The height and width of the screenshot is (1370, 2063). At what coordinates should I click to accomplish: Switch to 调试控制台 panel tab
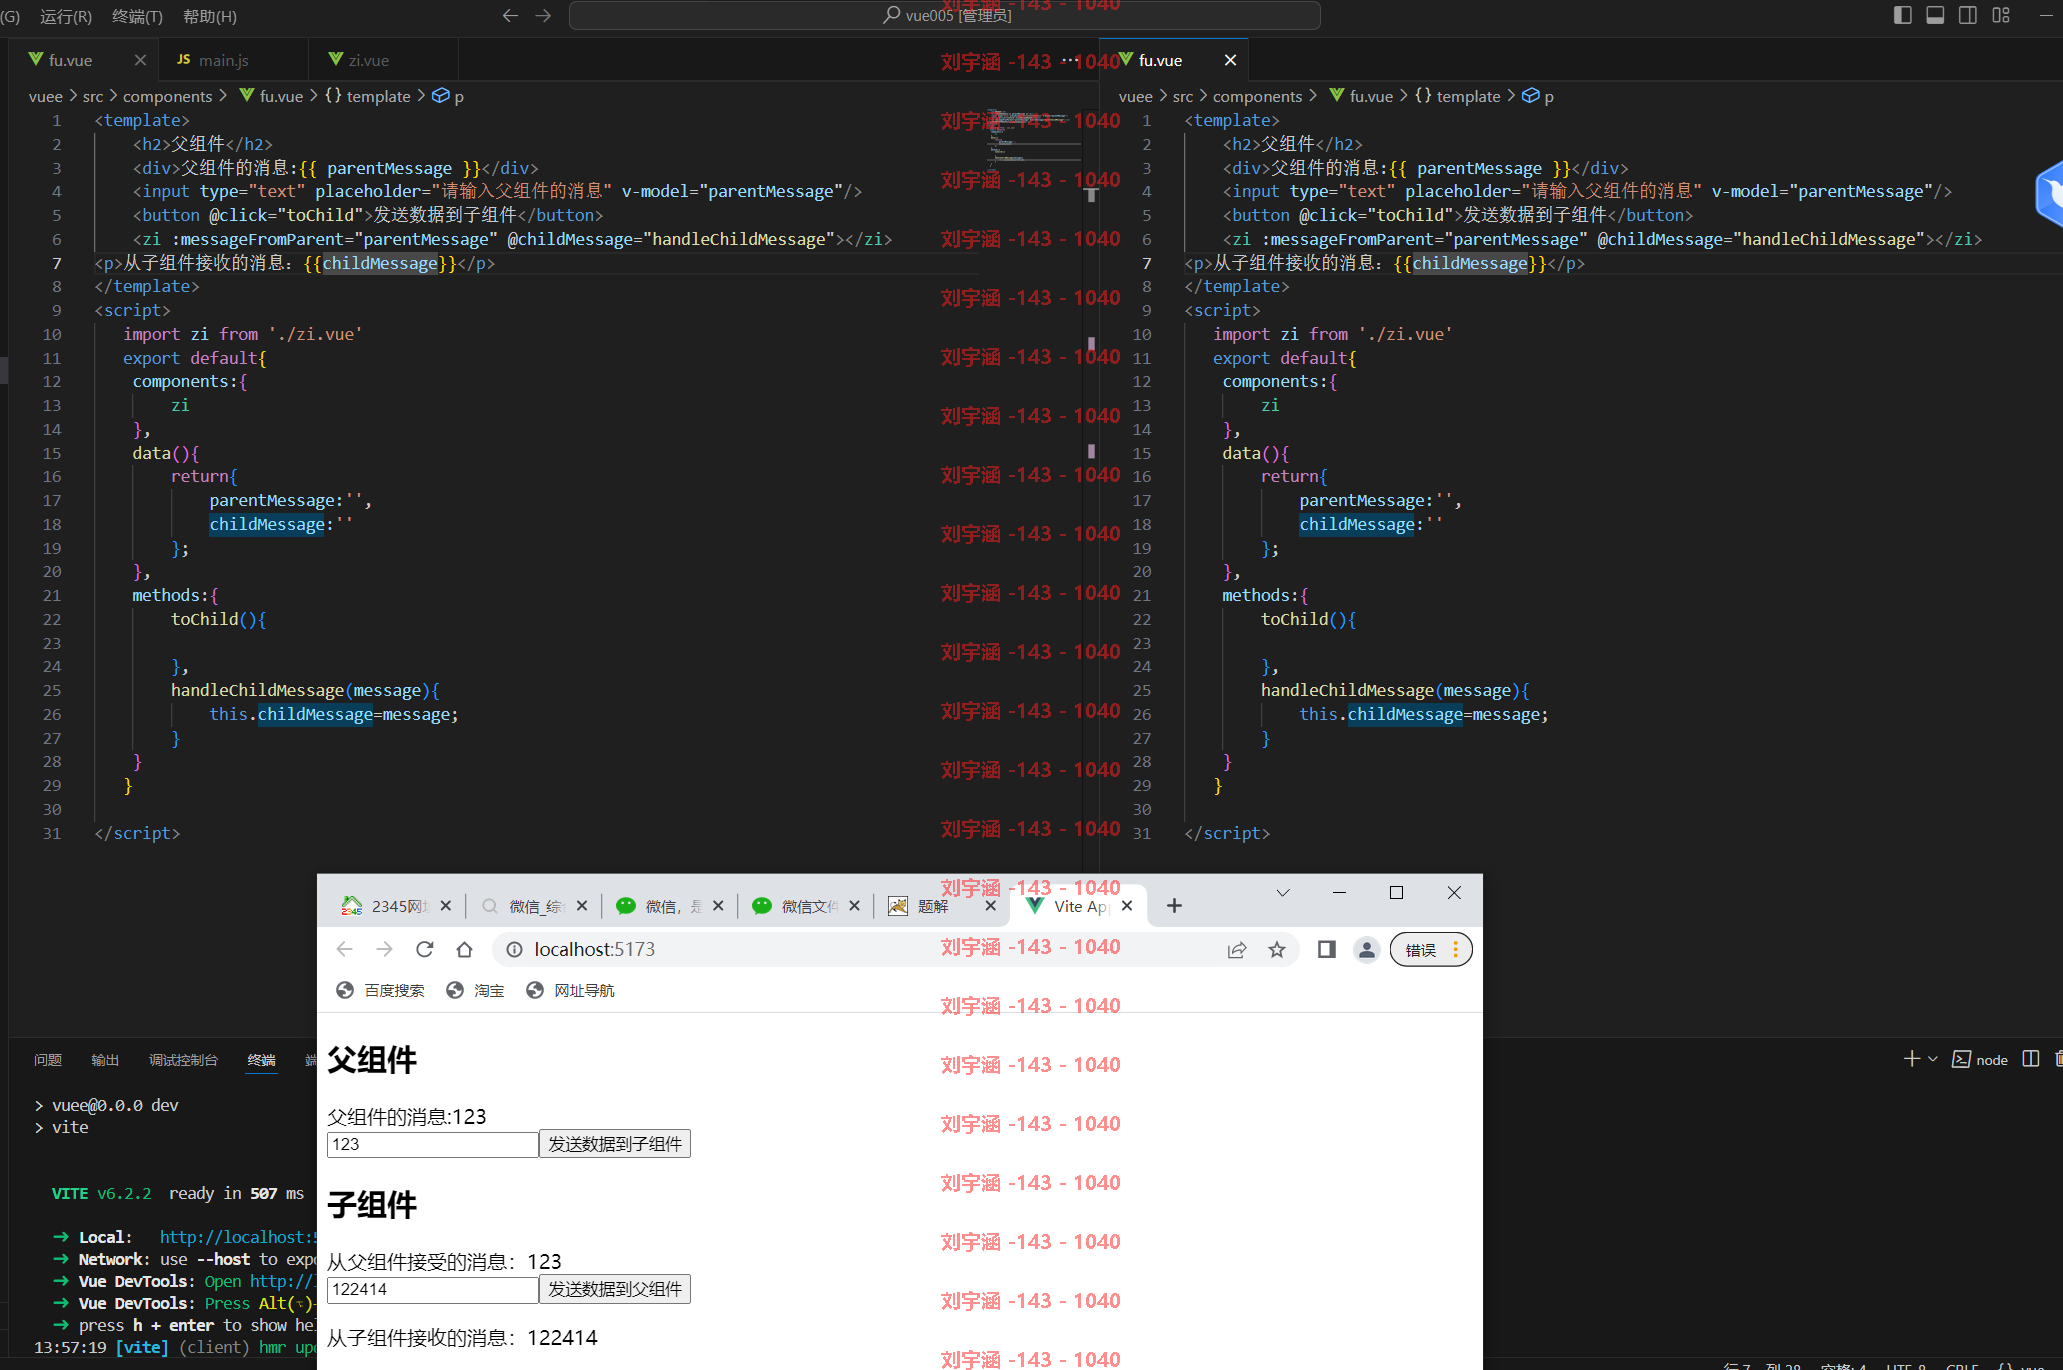coord(183,1060)
